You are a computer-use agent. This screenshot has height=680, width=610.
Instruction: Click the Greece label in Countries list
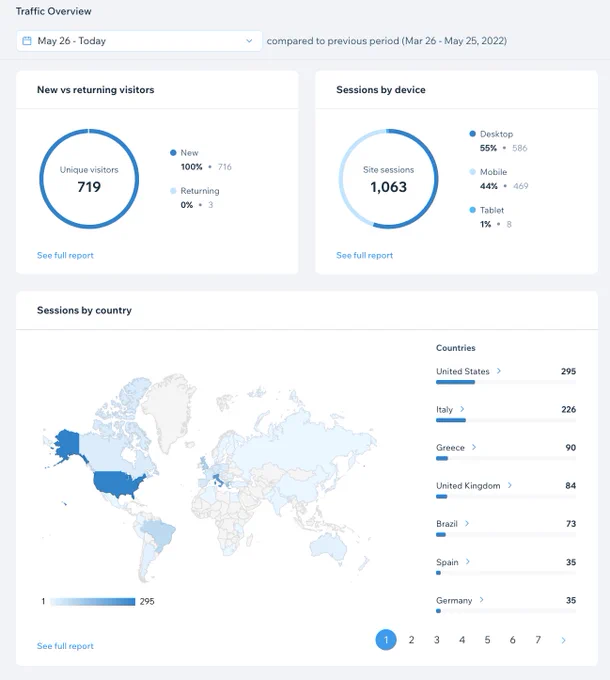click(450, 448)
